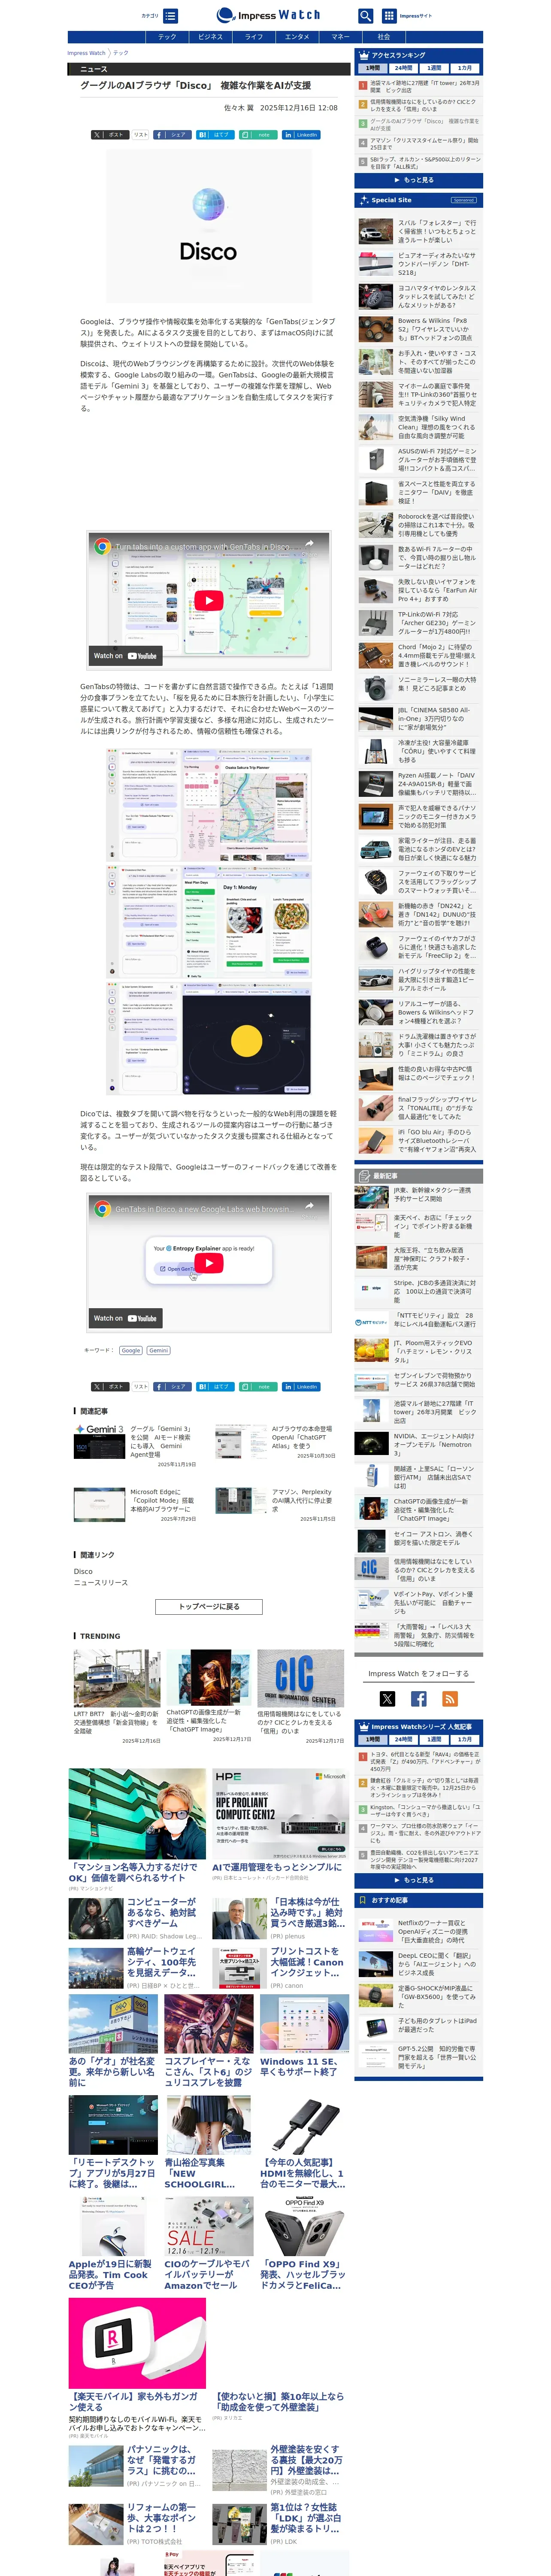Click the top X リスト button
551x2576 pixels.
pyautogui.click(x=141, y=134)
